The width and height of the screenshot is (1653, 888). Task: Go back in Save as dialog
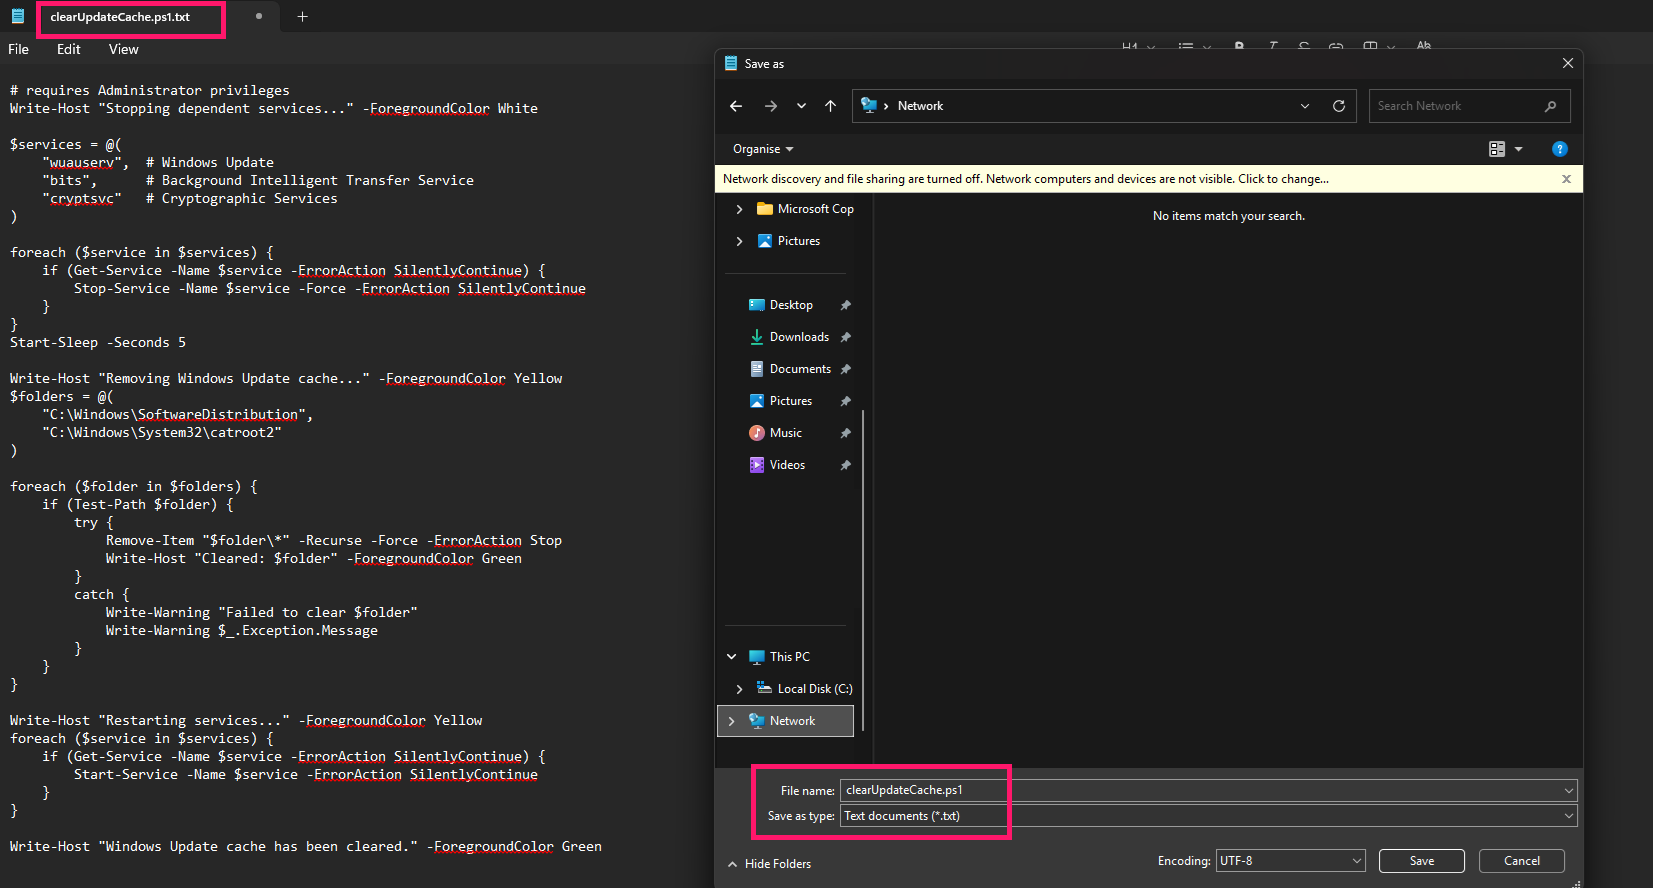pos(736,106)
